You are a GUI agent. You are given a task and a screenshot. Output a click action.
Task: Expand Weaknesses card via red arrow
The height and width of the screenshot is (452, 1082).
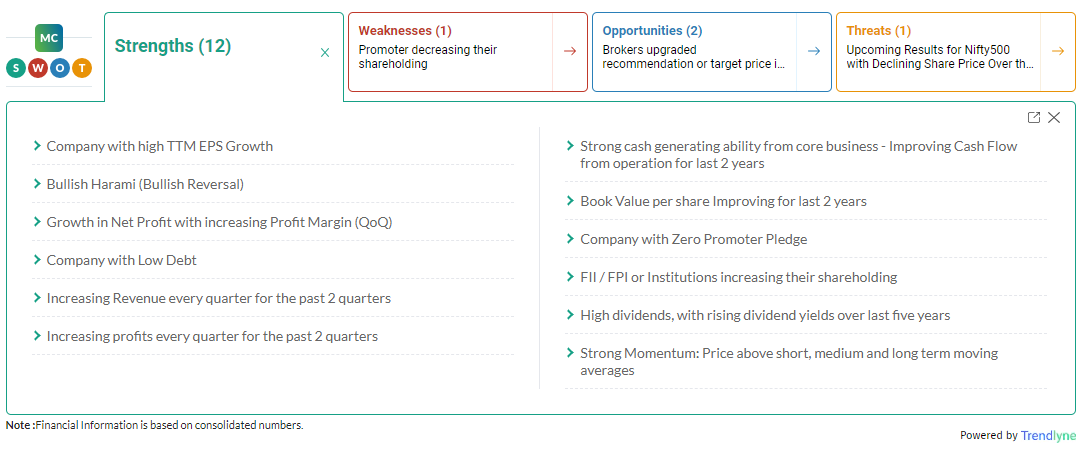point(570,51)
